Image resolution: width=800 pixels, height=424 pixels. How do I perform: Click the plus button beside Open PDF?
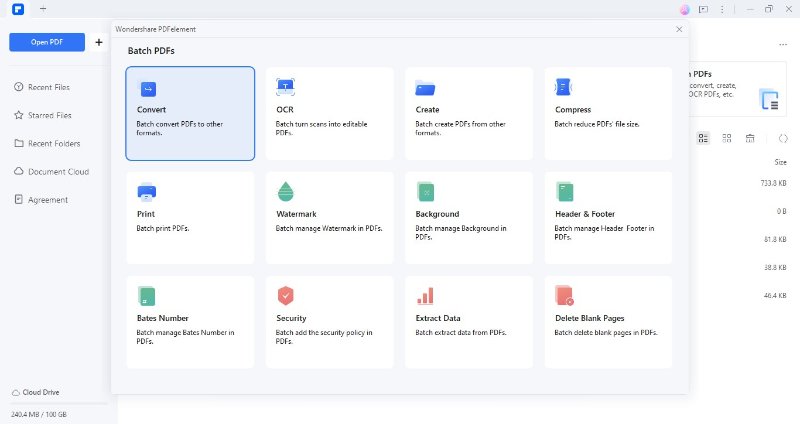click(99, 42)
